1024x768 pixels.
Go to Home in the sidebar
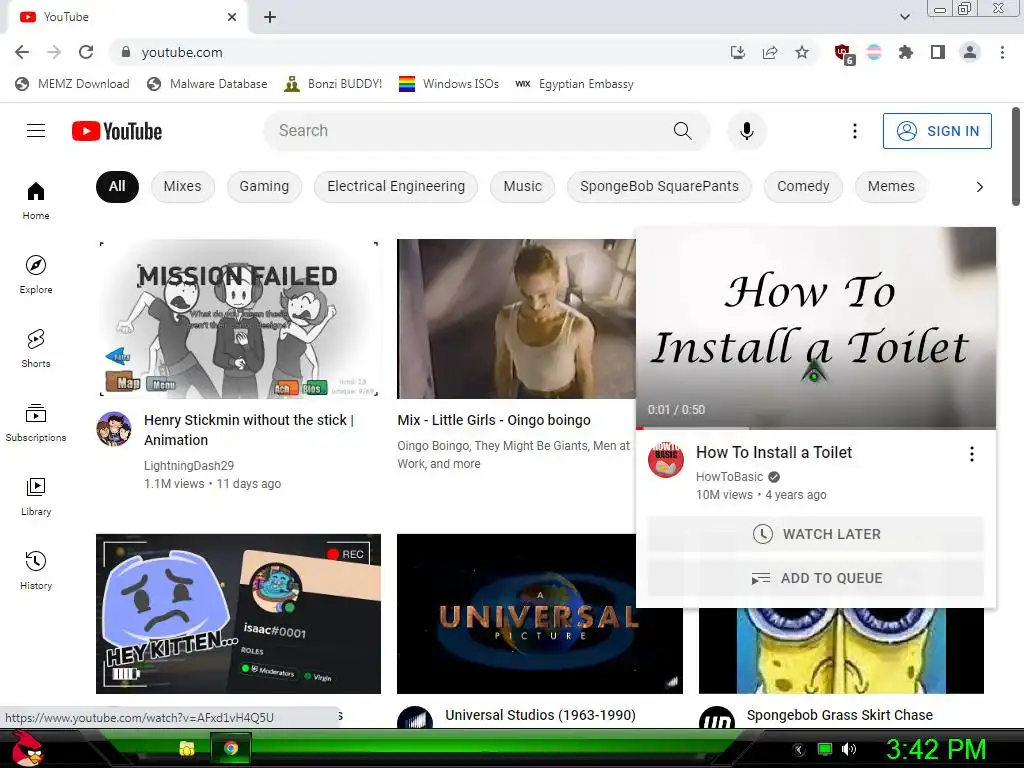pos(36,200)
